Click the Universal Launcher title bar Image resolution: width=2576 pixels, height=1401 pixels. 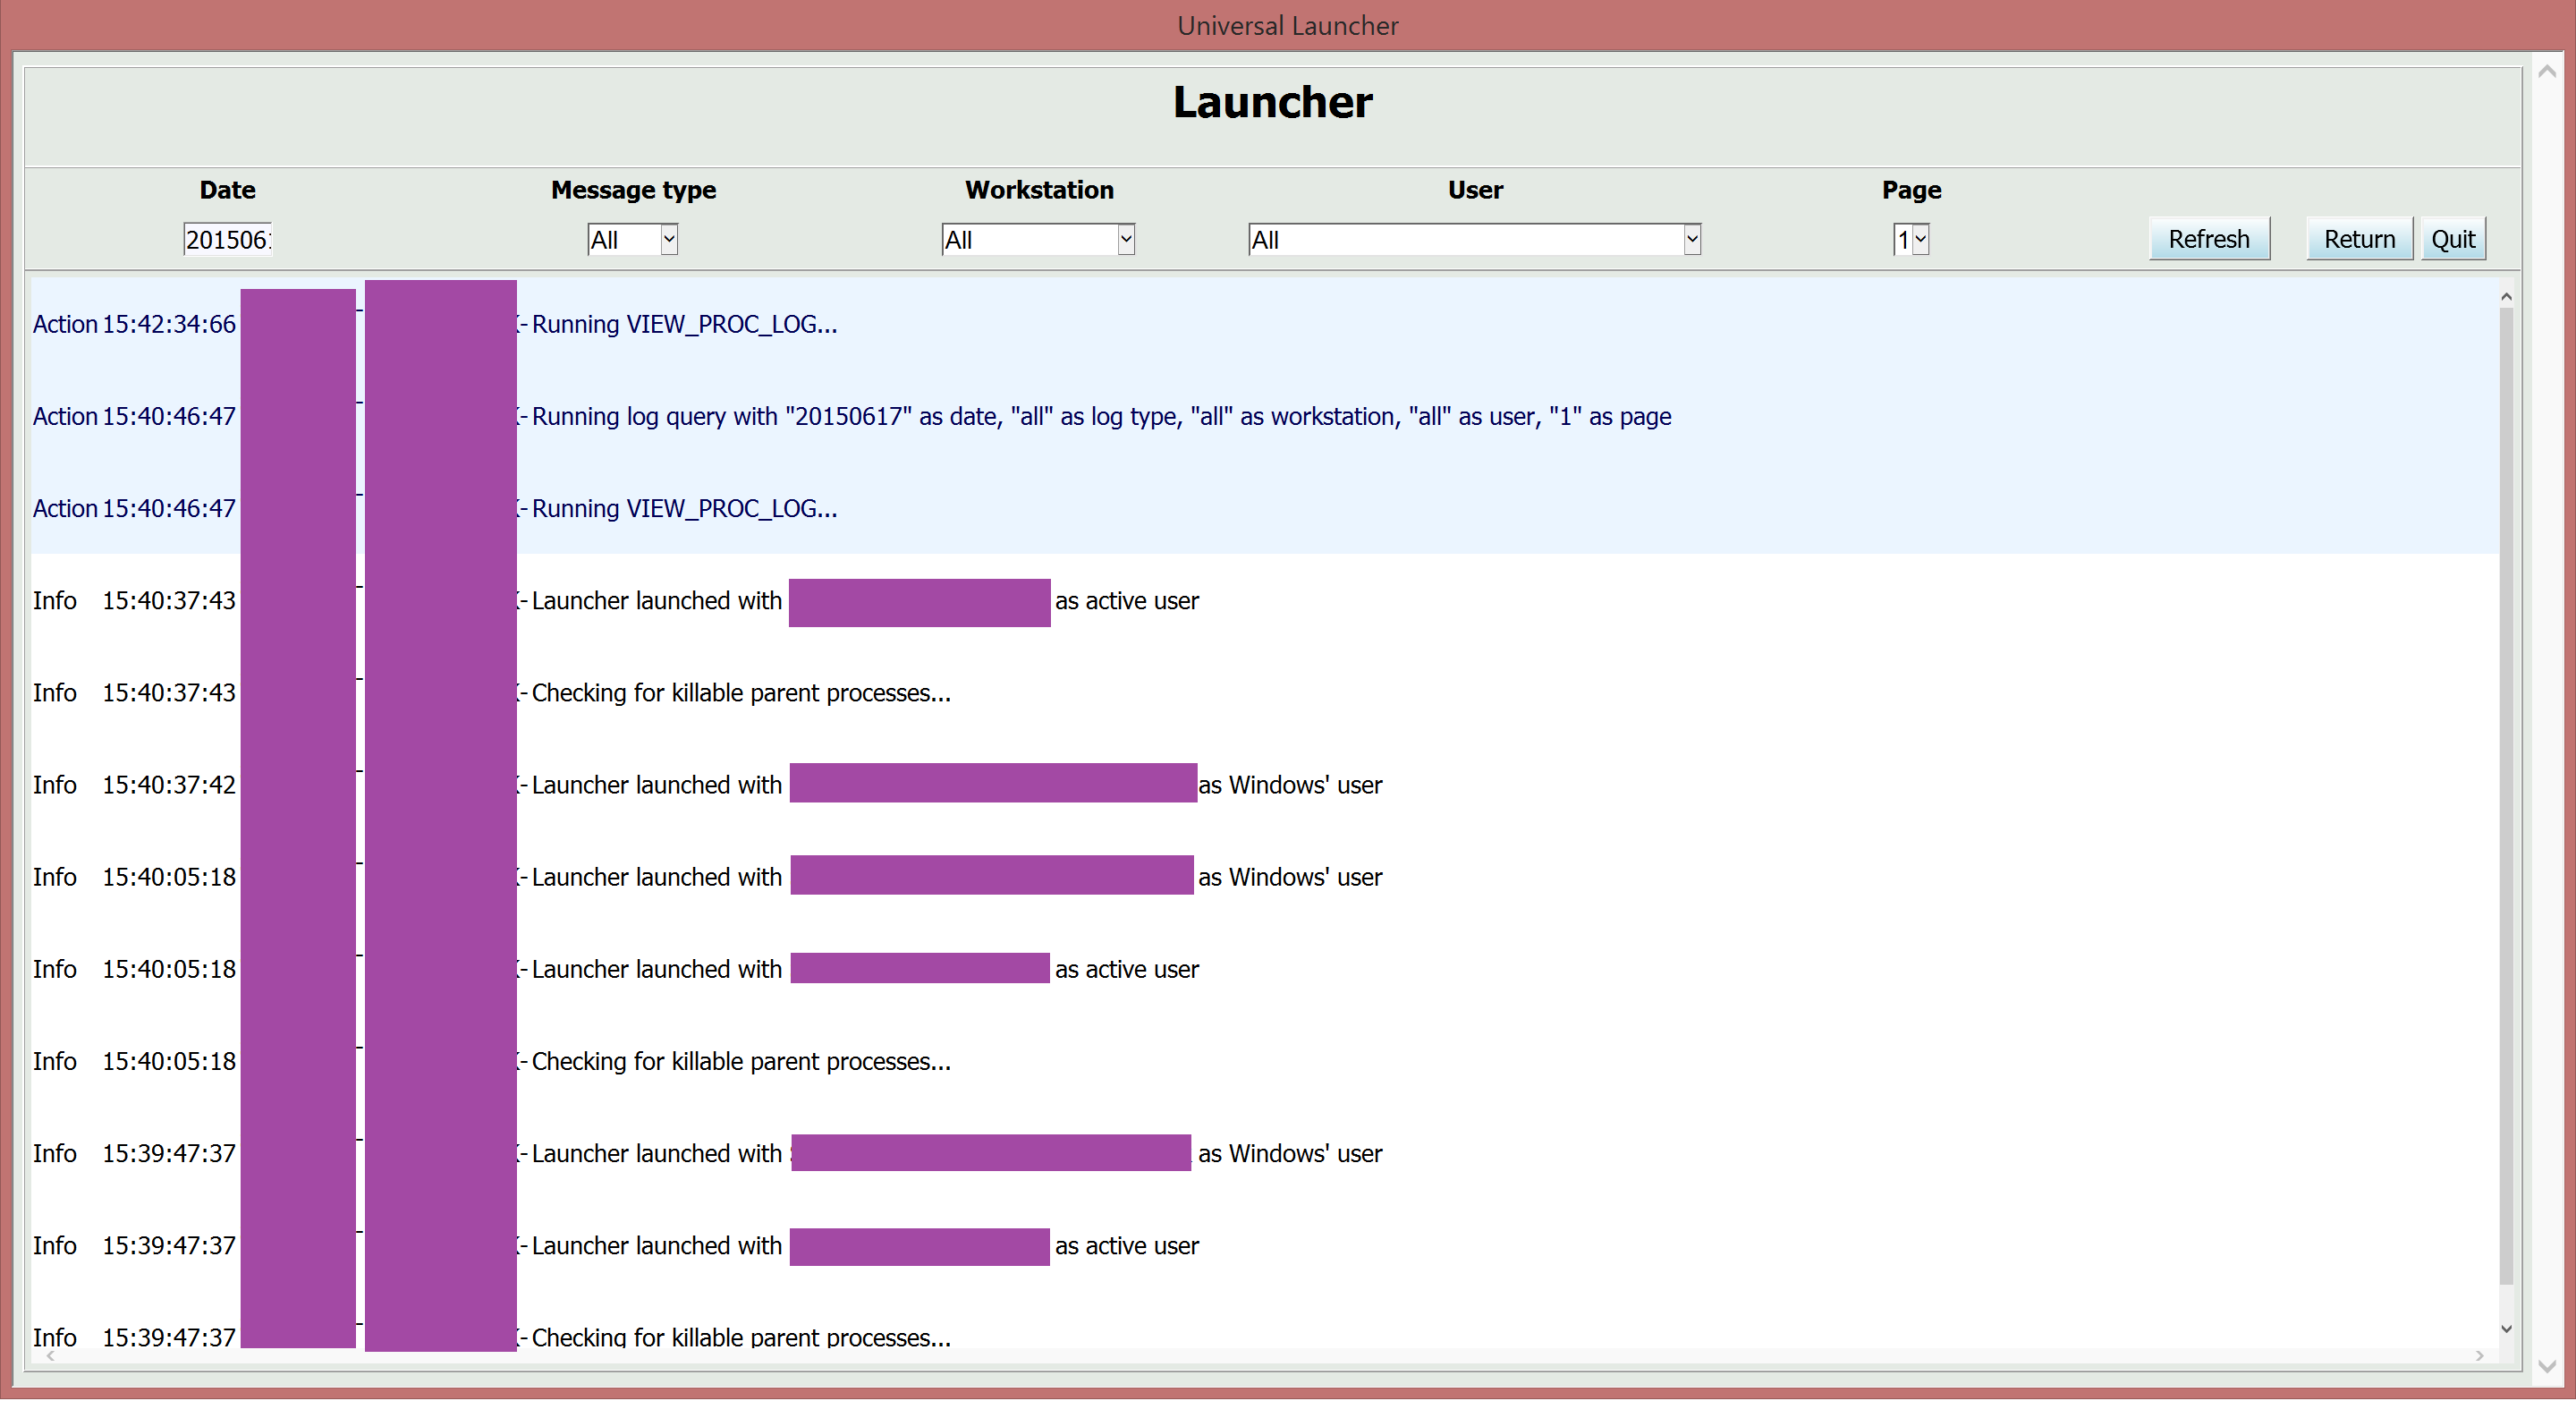coord(1287,25)
